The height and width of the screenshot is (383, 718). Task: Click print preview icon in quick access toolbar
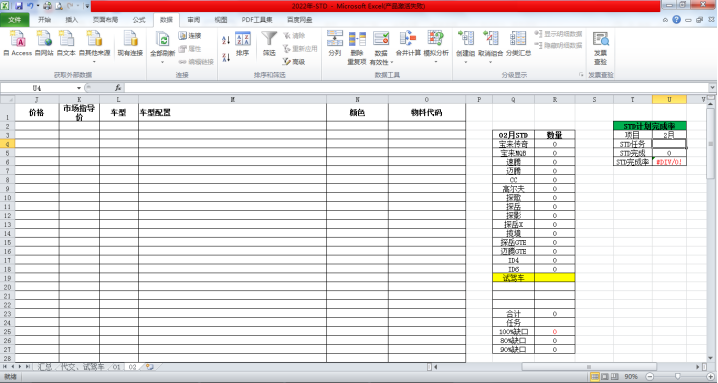coord(59,6)
